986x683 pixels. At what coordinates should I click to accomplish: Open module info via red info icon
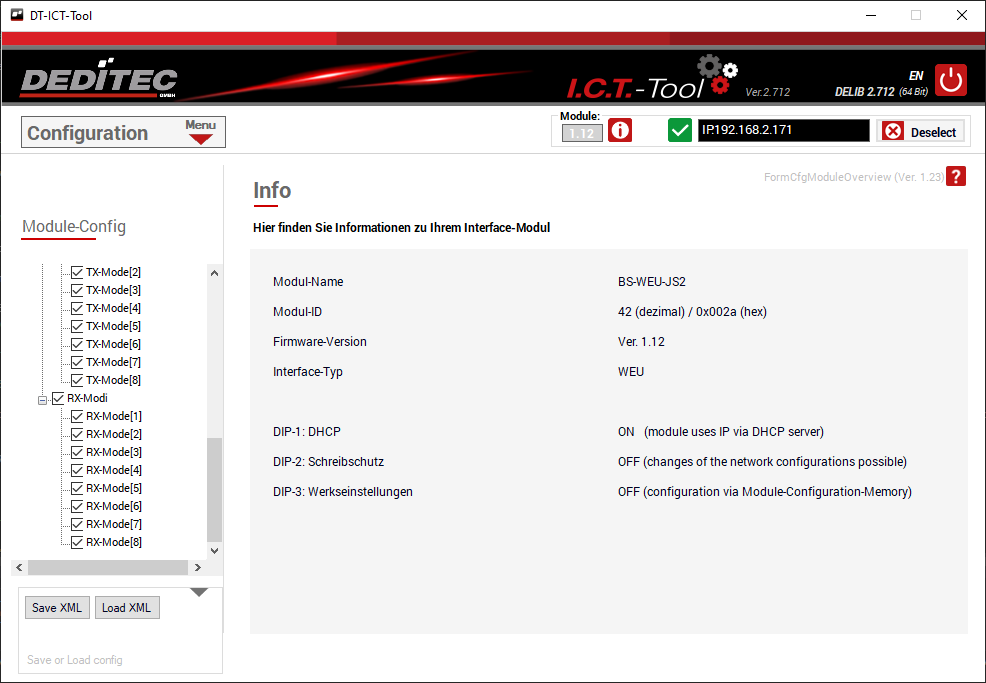tap(620, 131)
